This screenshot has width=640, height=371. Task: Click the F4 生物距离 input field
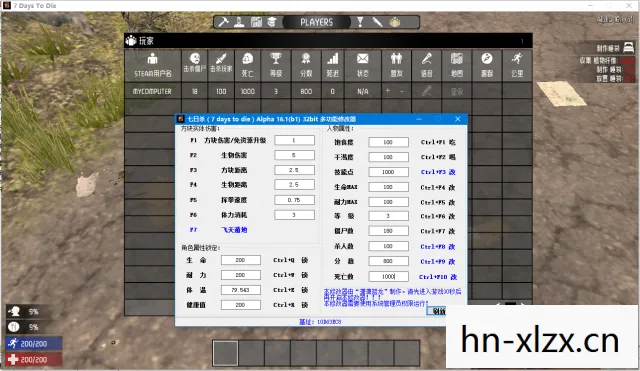[x=294, y=184]
